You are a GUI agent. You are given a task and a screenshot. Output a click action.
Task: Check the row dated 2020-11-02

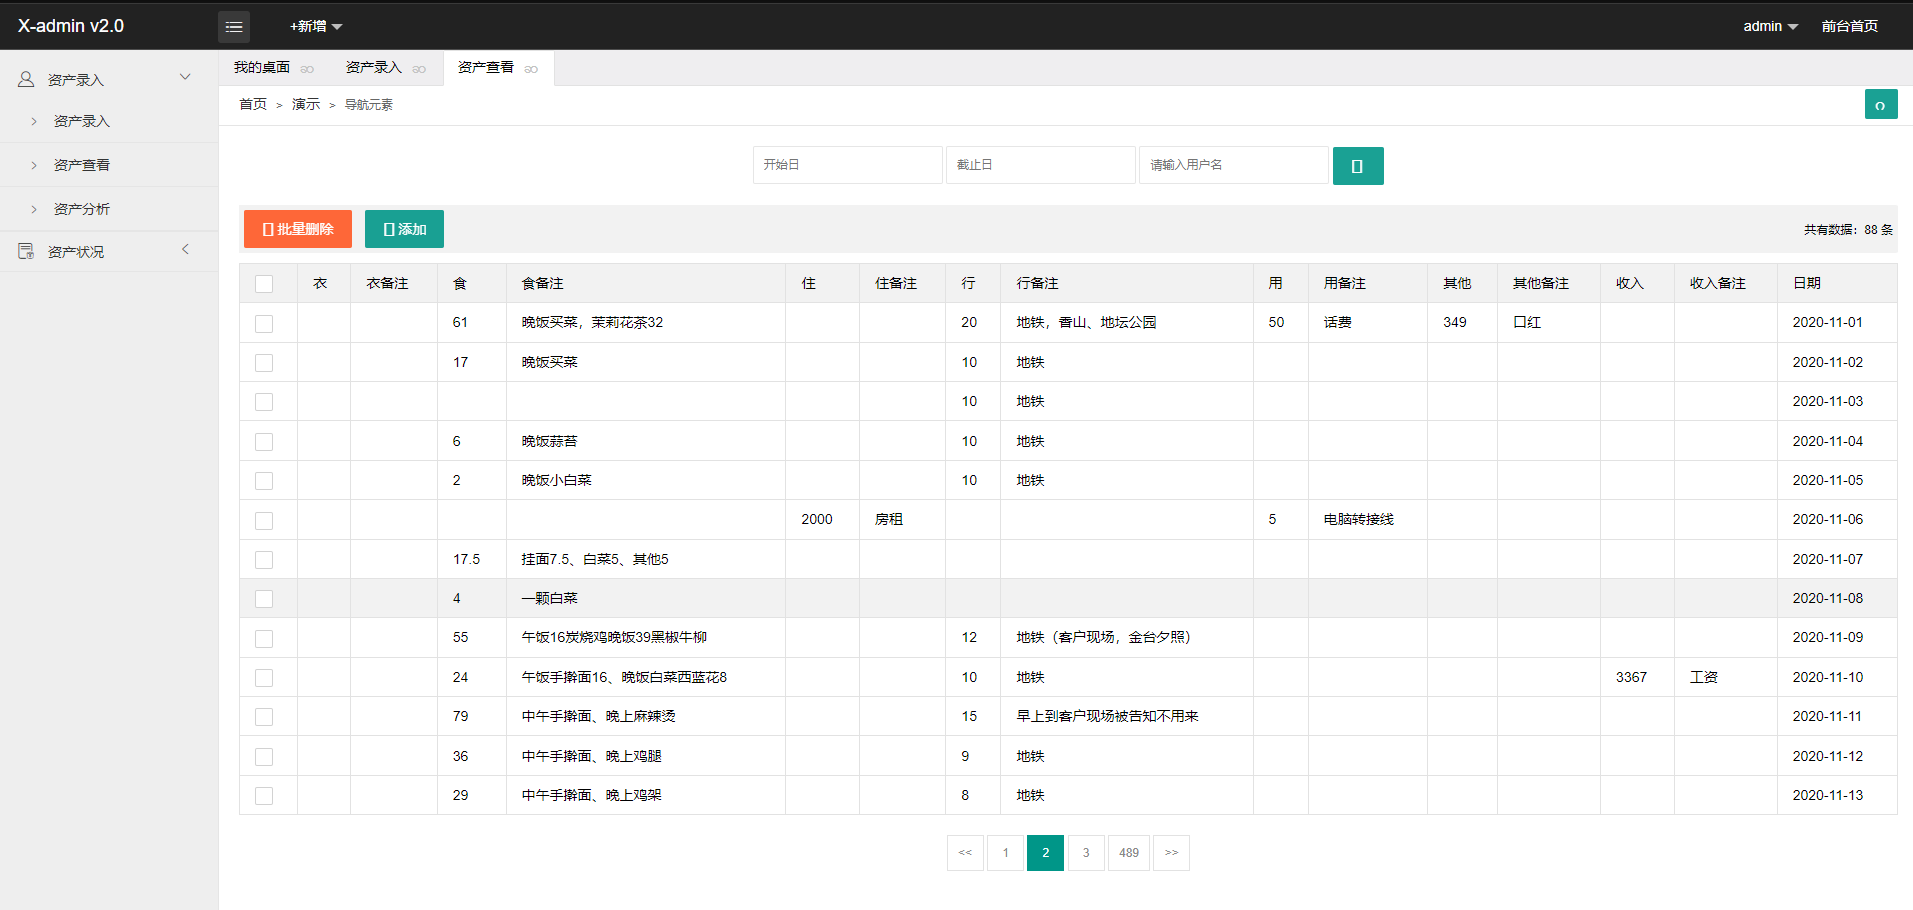coord(264,363)
